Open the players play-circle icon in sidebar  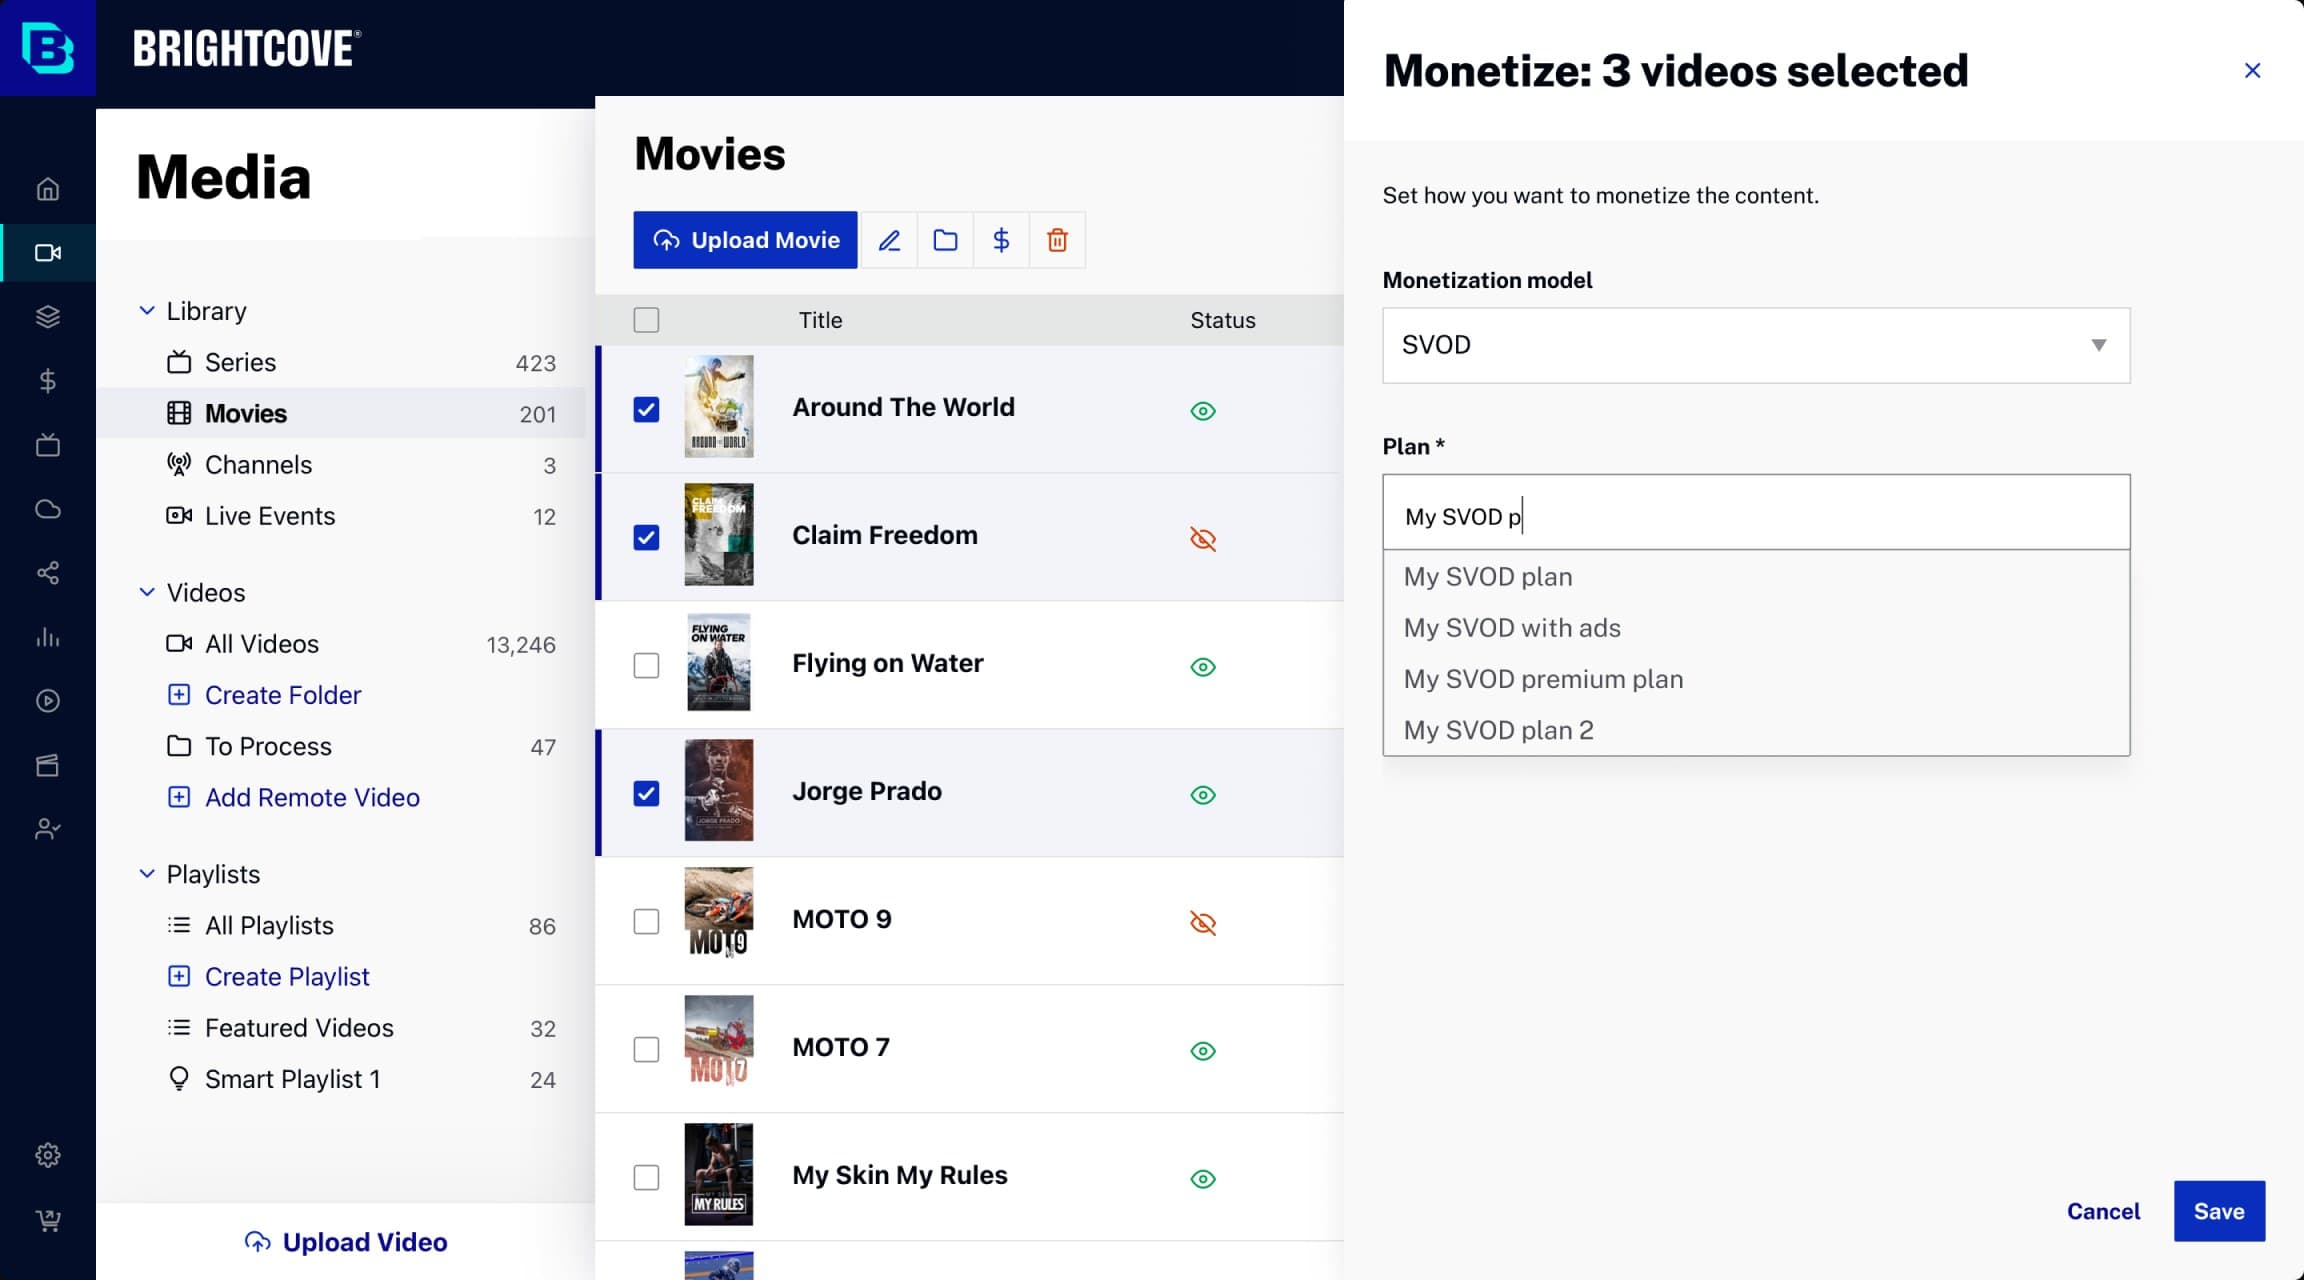48,701
